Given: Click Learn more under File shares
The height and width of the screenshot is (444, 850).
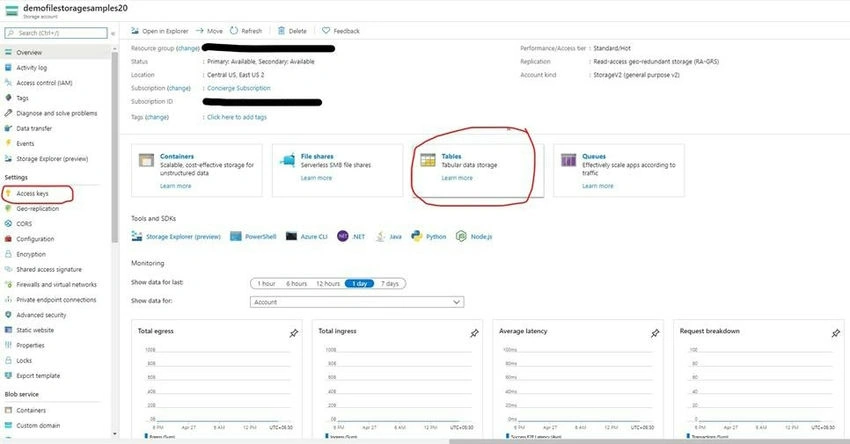Looking at the screenshot, I should tap(316, 178).
